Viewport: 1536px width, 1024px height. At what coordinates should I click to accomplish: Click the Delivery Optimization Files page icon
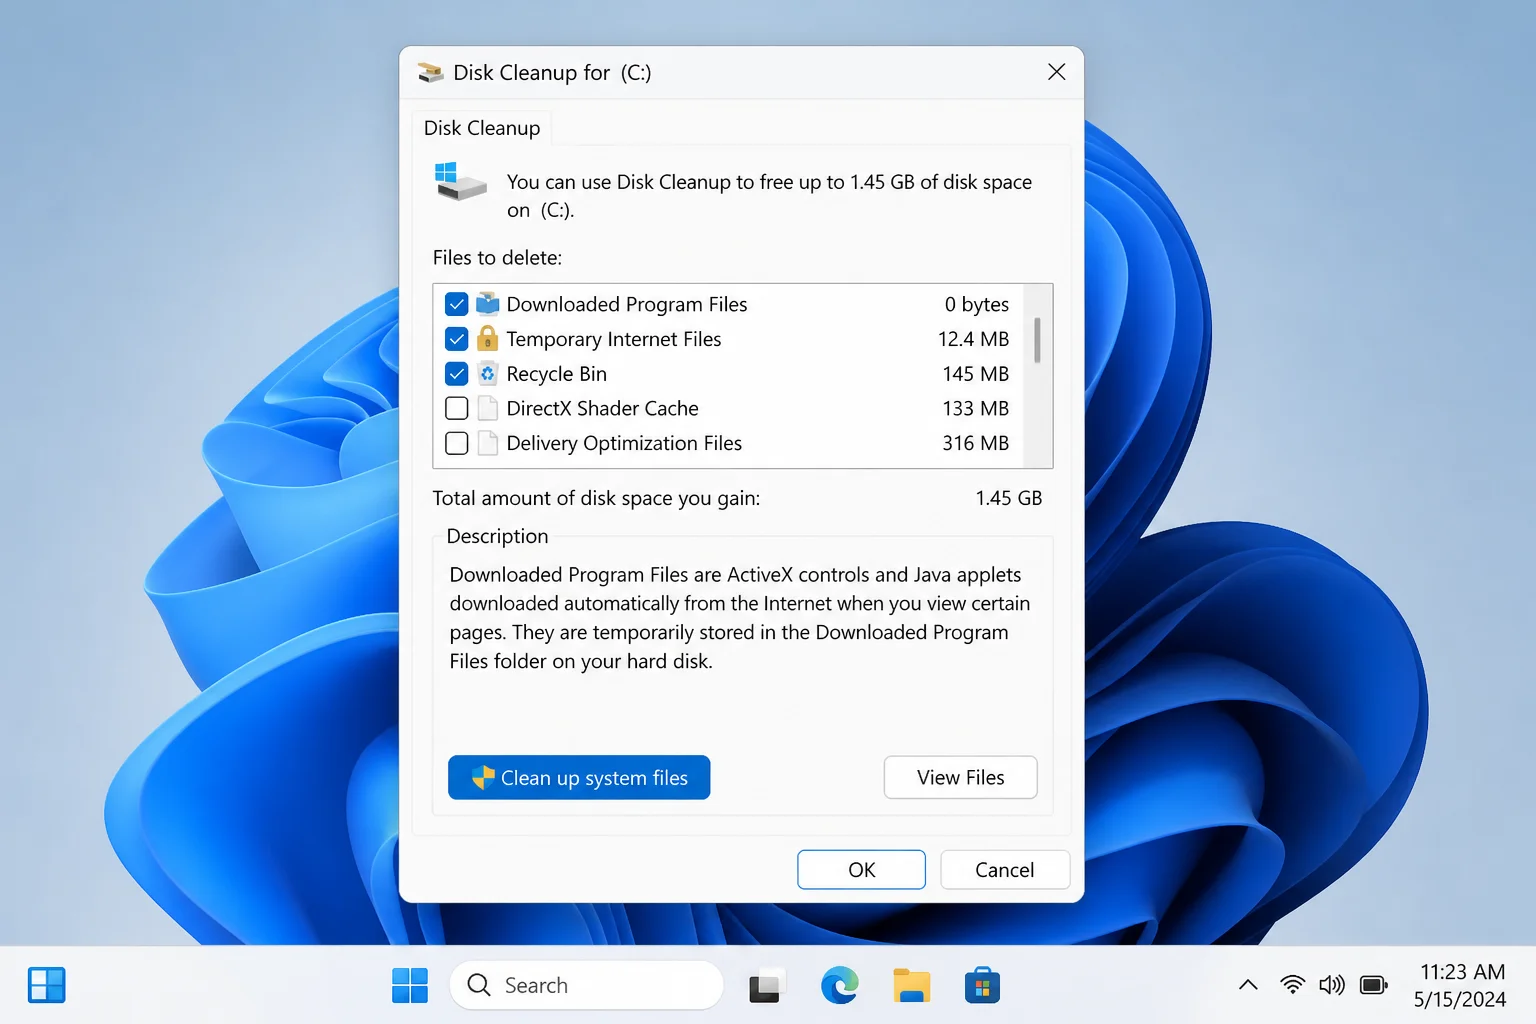[487, 443]
